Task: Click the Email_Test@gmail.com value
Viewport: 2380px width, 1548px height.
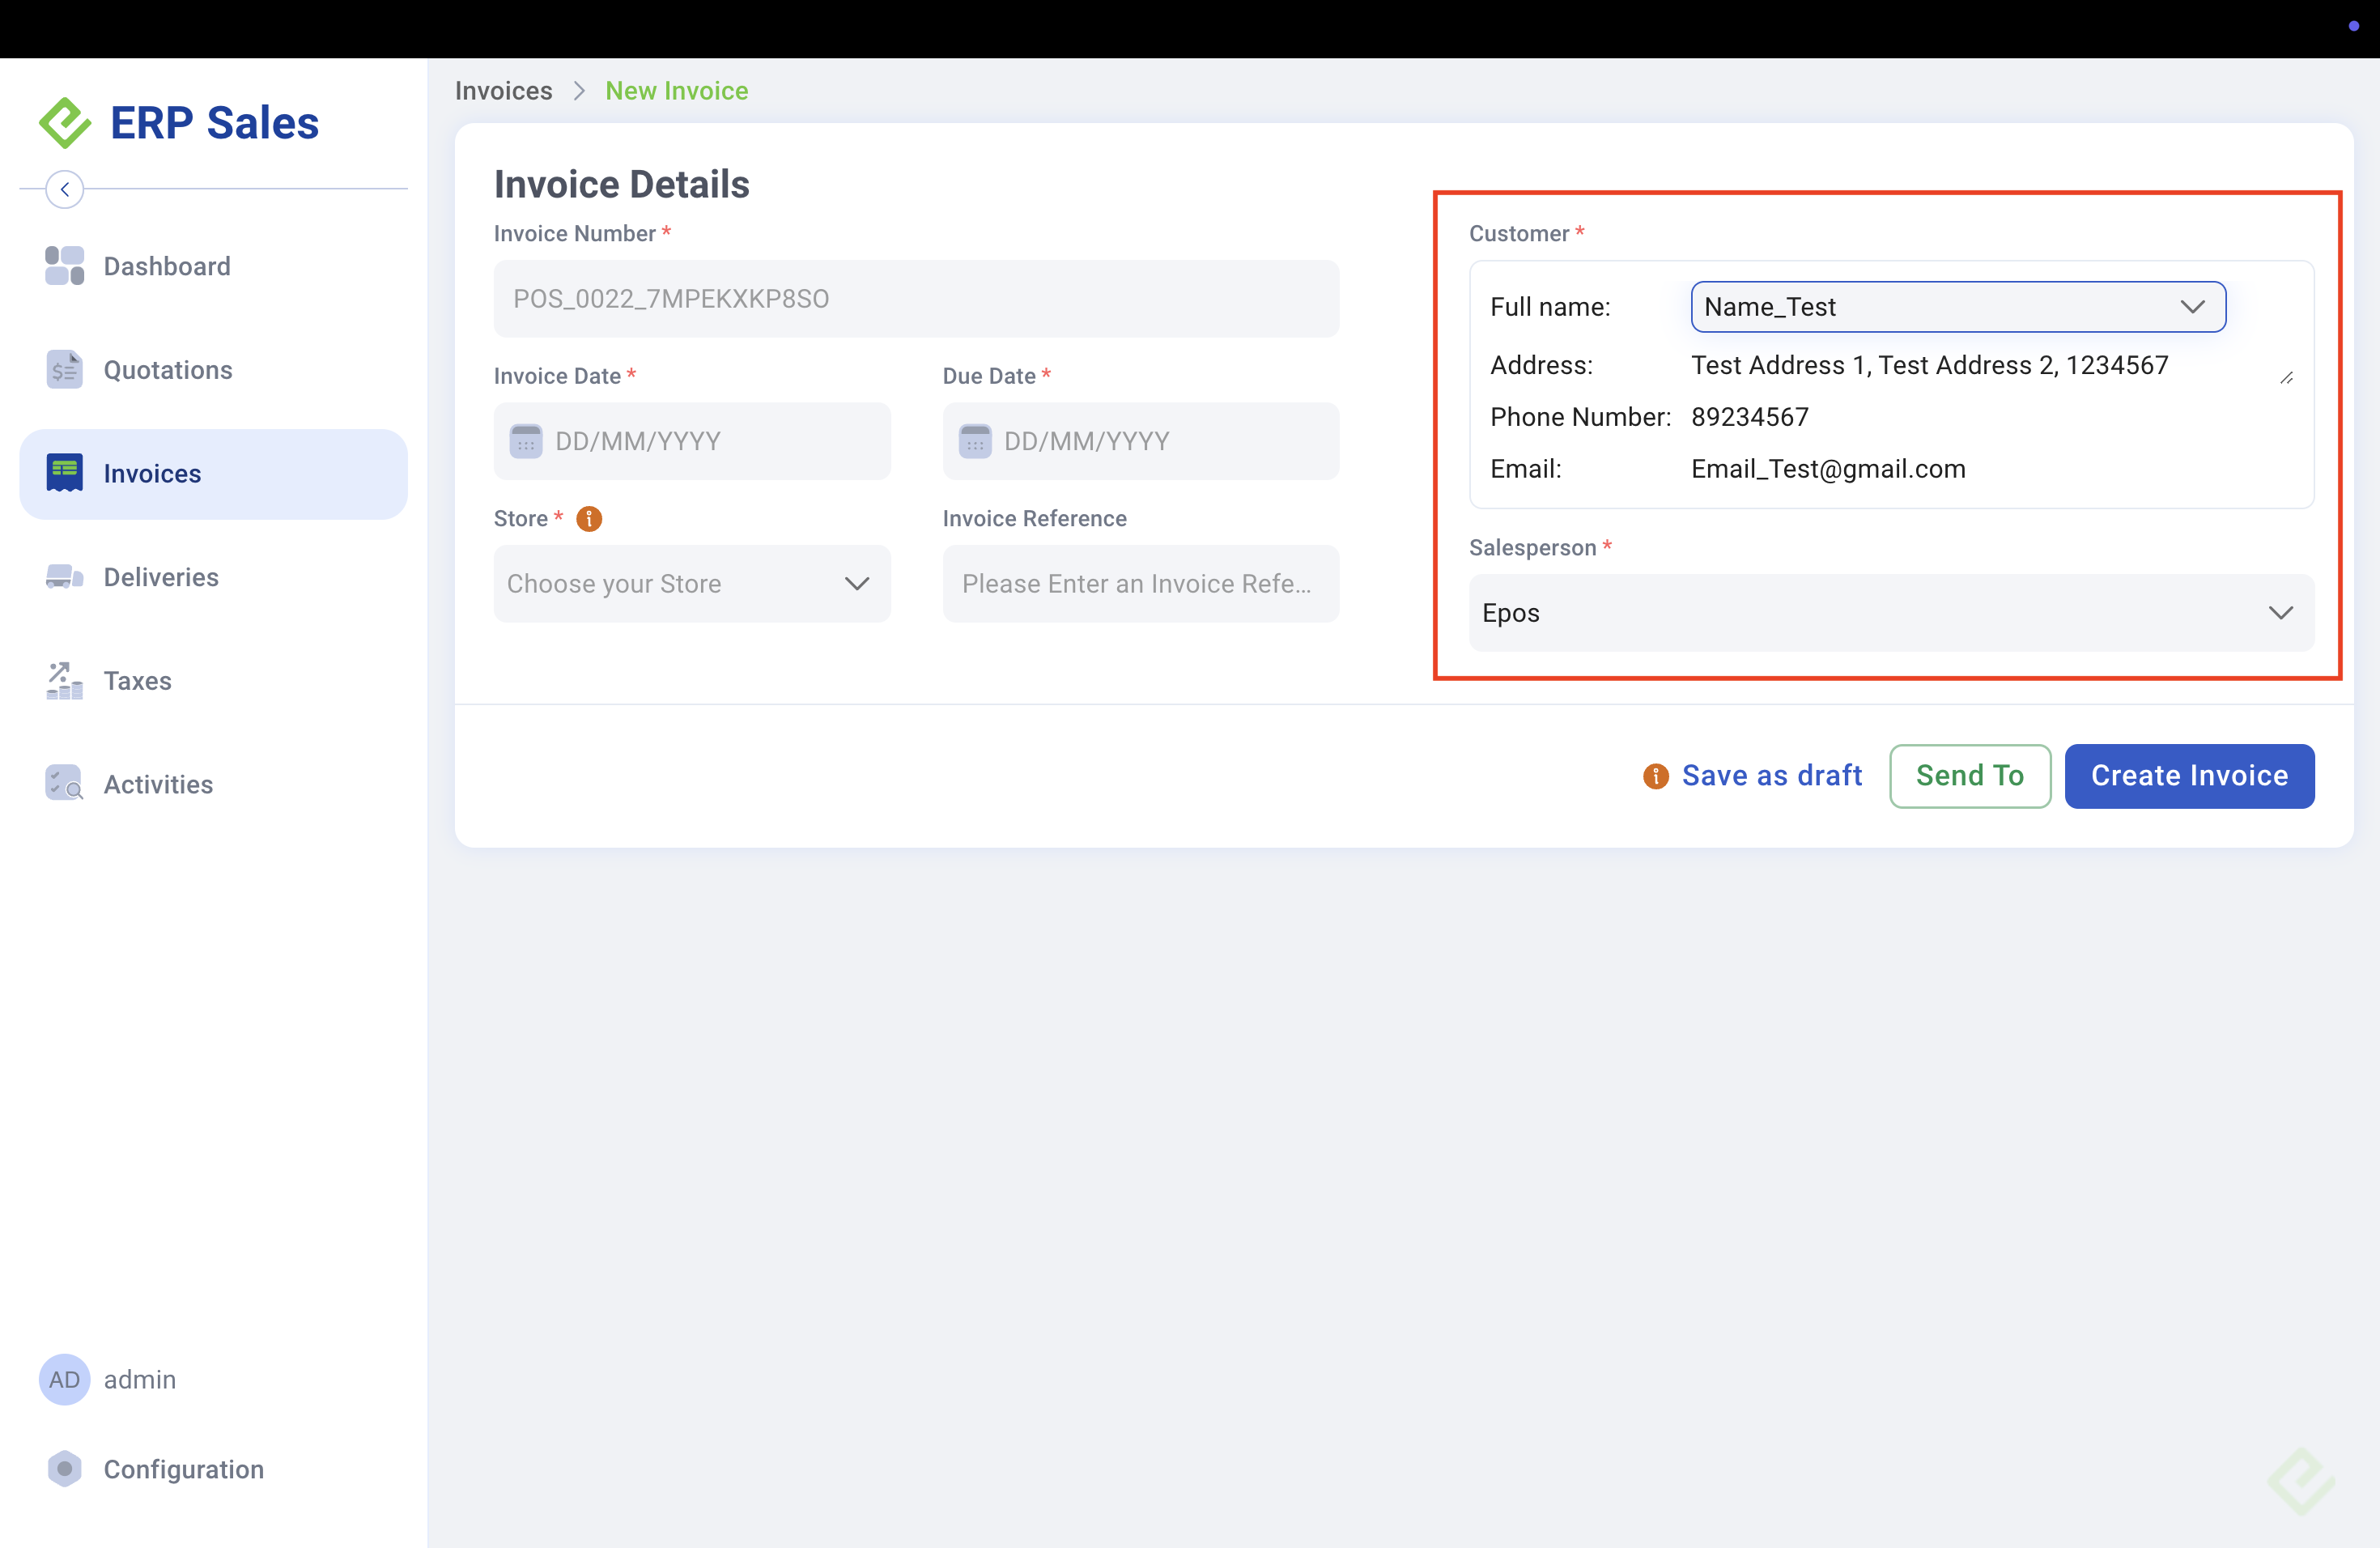Action: pyautogui.click(x=1828, y=469)
